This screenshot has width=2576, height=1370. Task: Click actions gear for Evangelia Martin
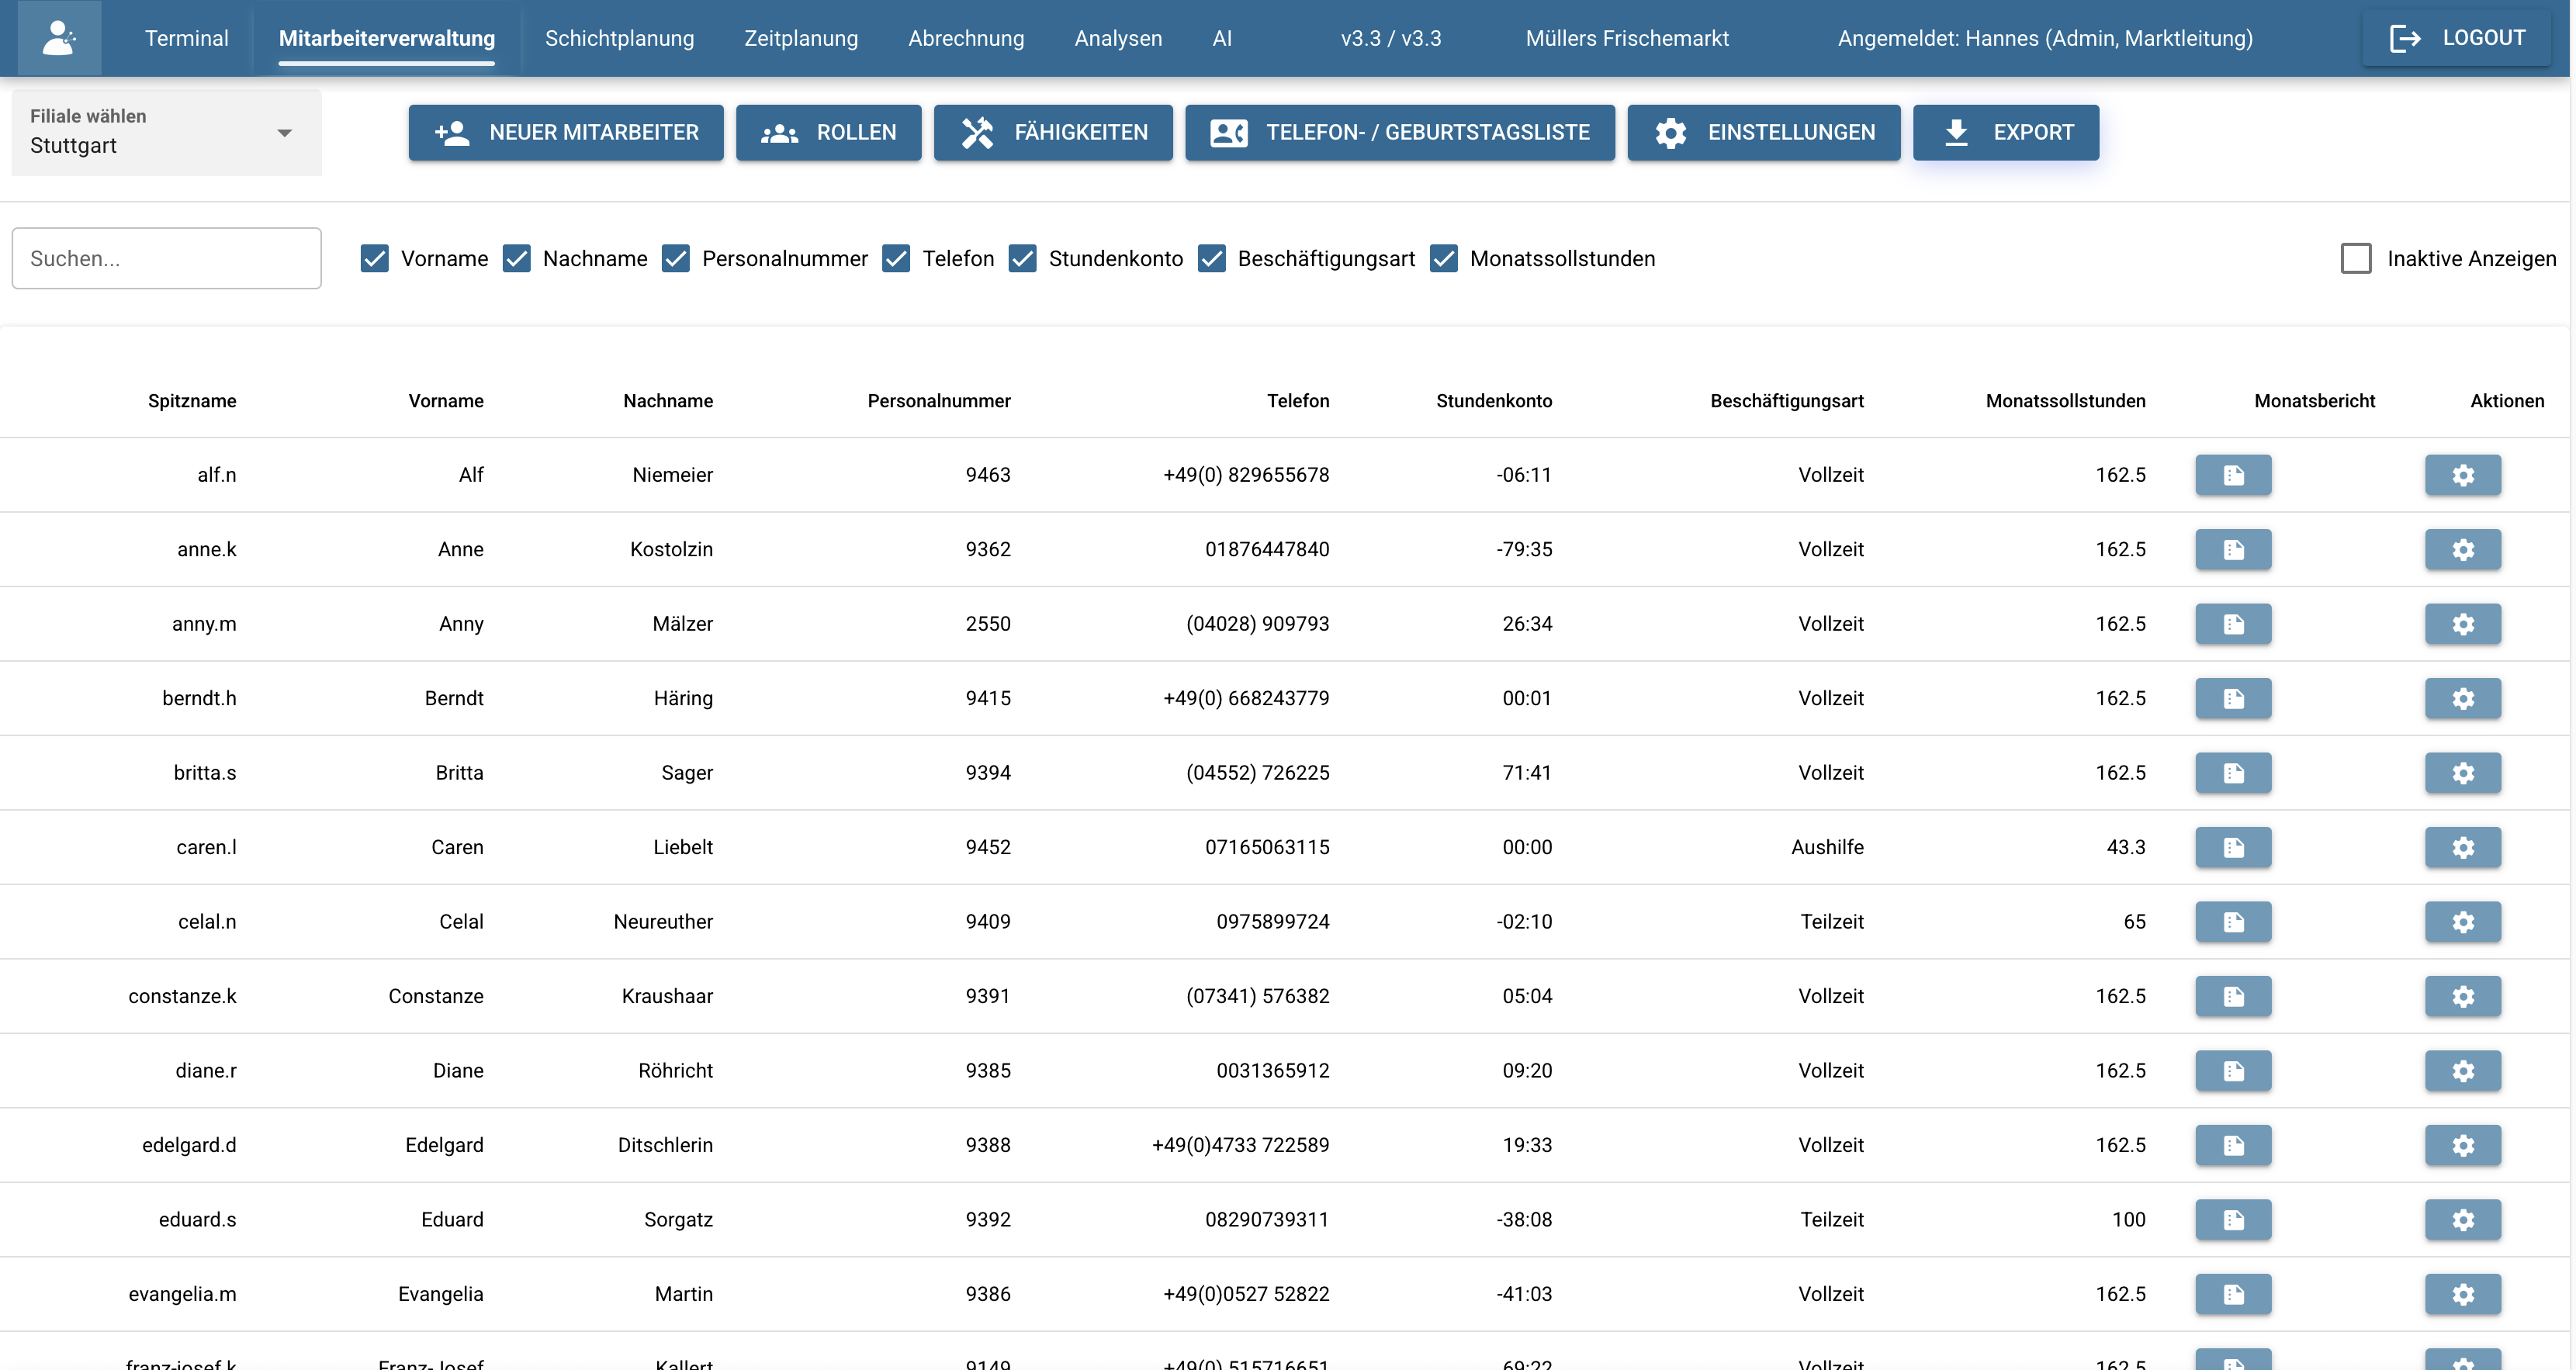tap(2462, 1294)
